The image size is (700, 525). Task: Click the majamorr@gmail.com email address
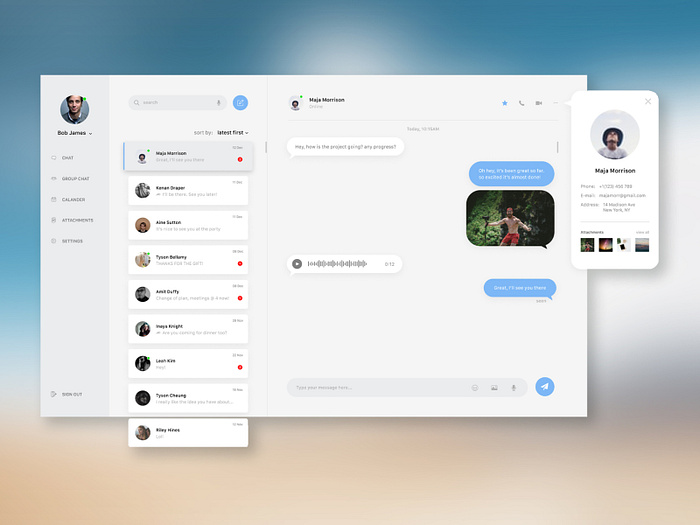(622, 196)
